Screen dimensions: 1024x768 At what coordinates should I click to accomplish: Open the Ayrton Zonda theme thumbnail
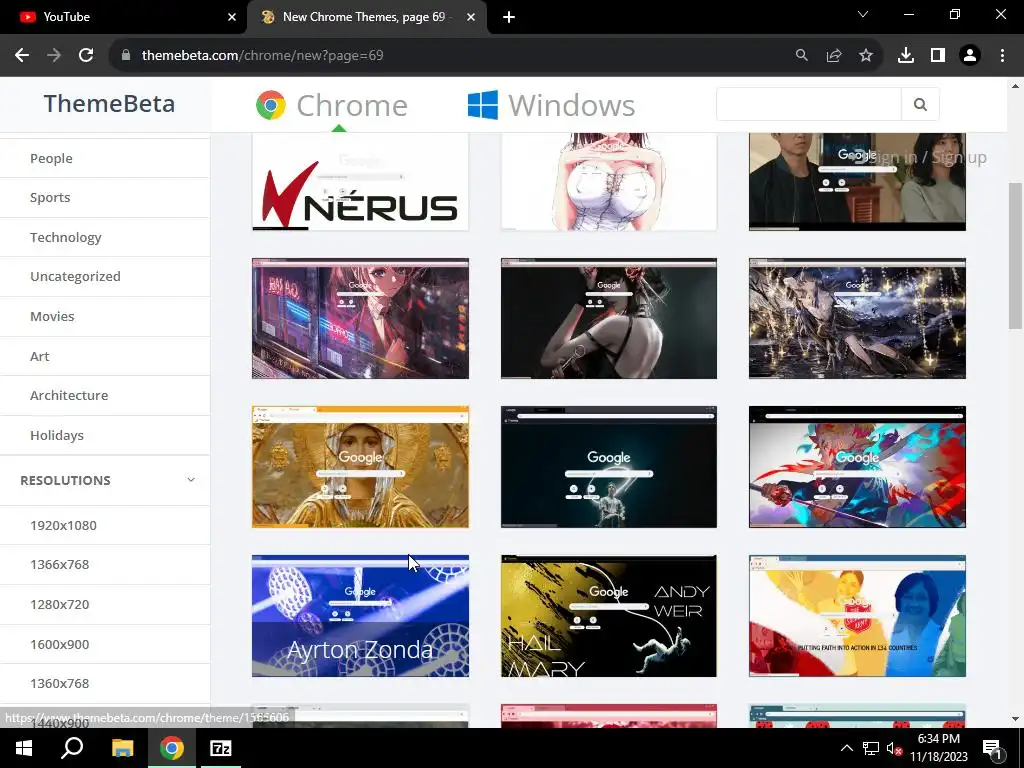pyautogui.click(x=360, y=616)
